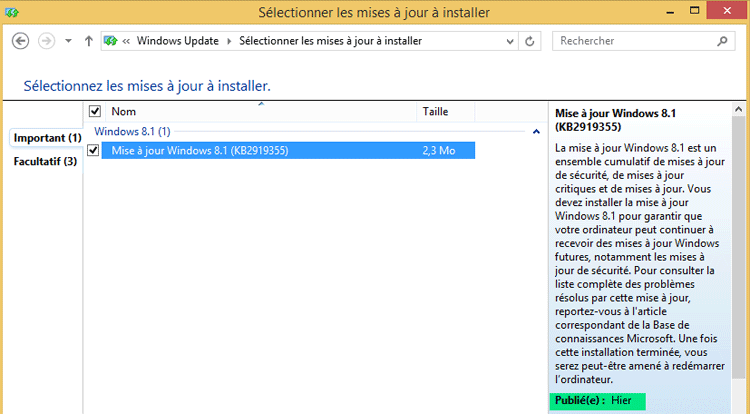This screenshot has width=750, height=414.
Task: Click the window icon in the title bar
Action: (11, 13)
